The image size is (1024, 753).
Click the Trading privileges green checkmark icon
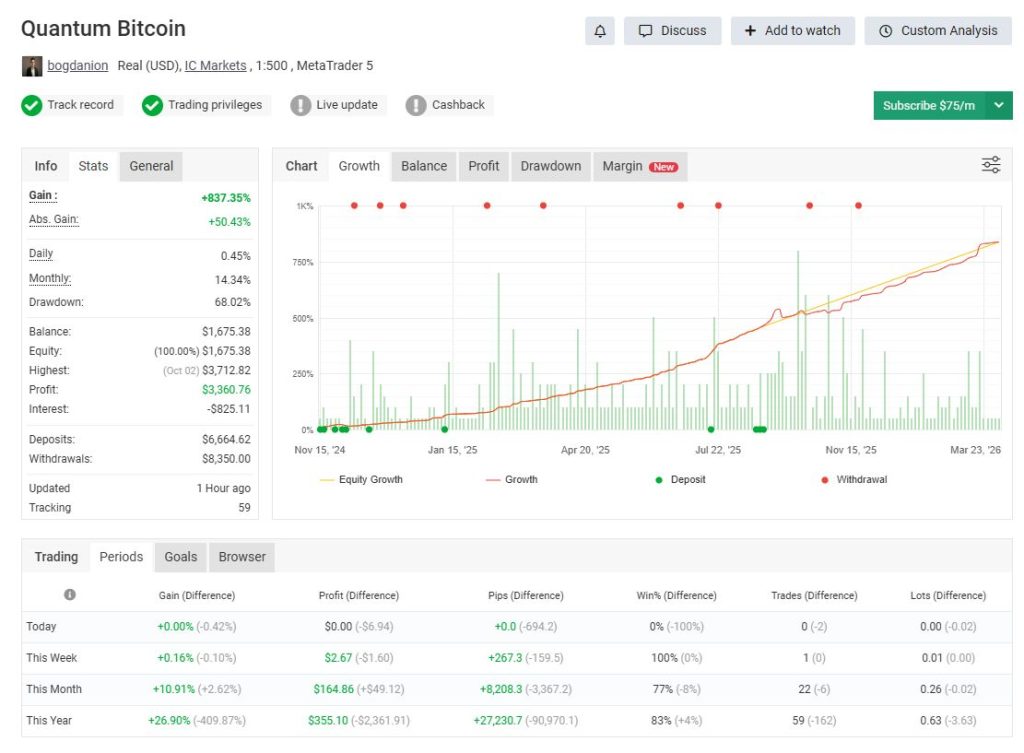(x=152, y=104)
